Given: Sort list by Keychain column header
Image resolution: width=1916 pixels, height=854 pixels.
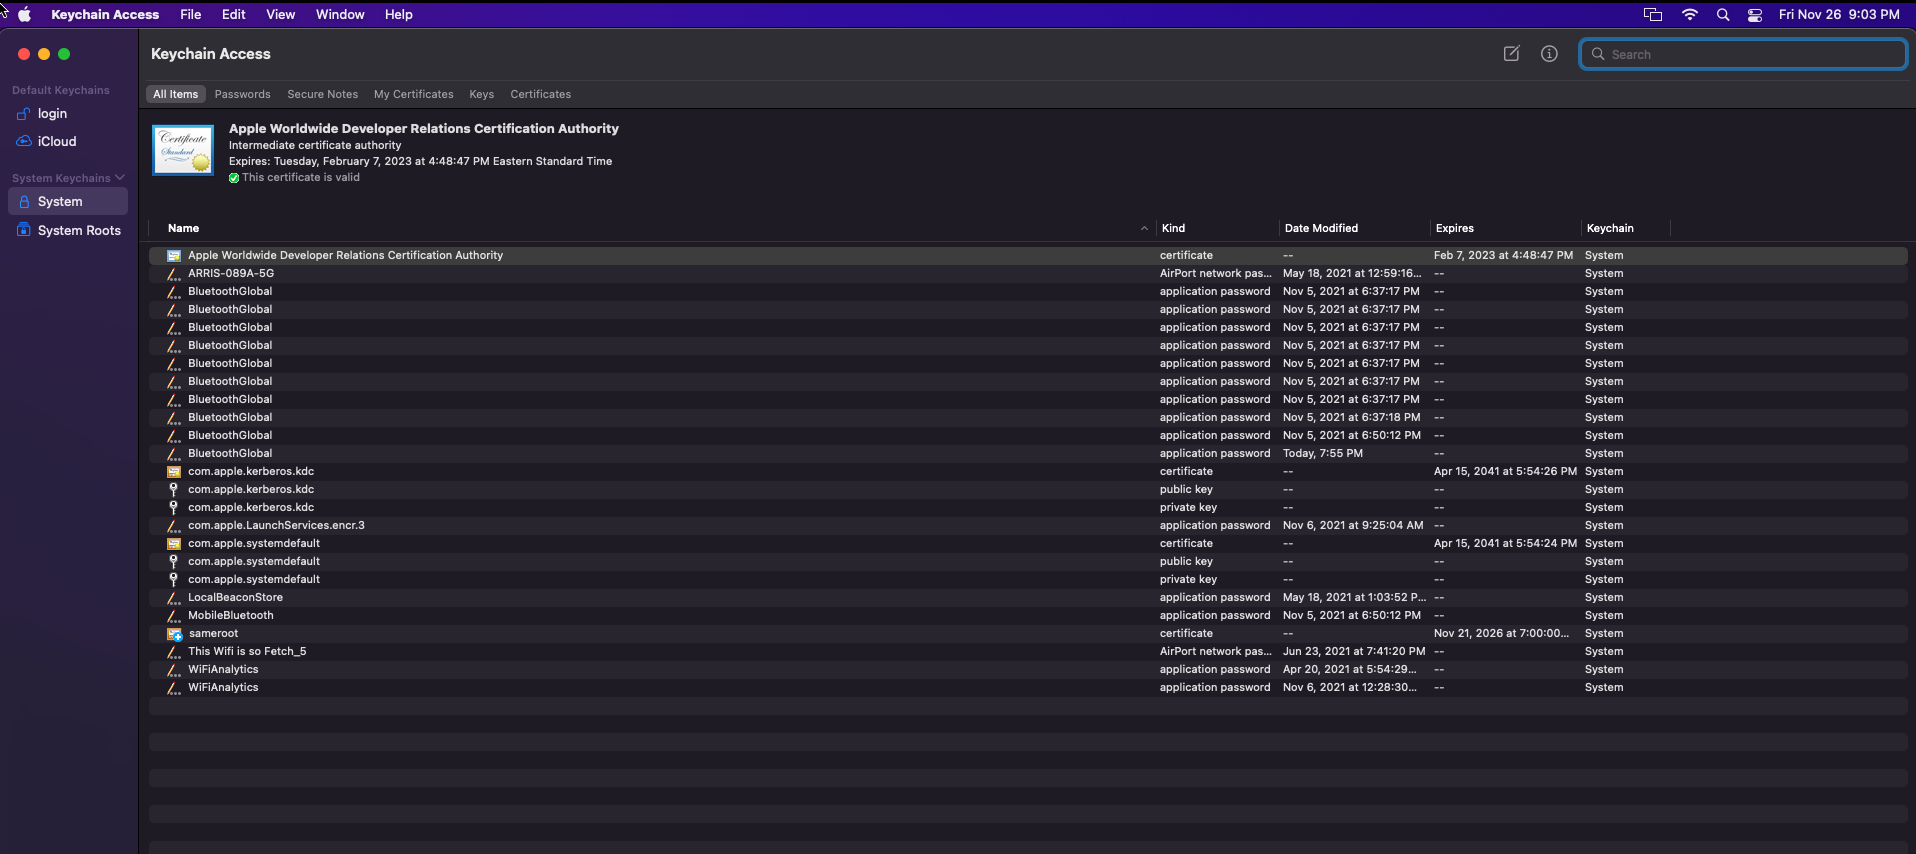Looking at the screenshot, I should click(x=1610, y=229).
